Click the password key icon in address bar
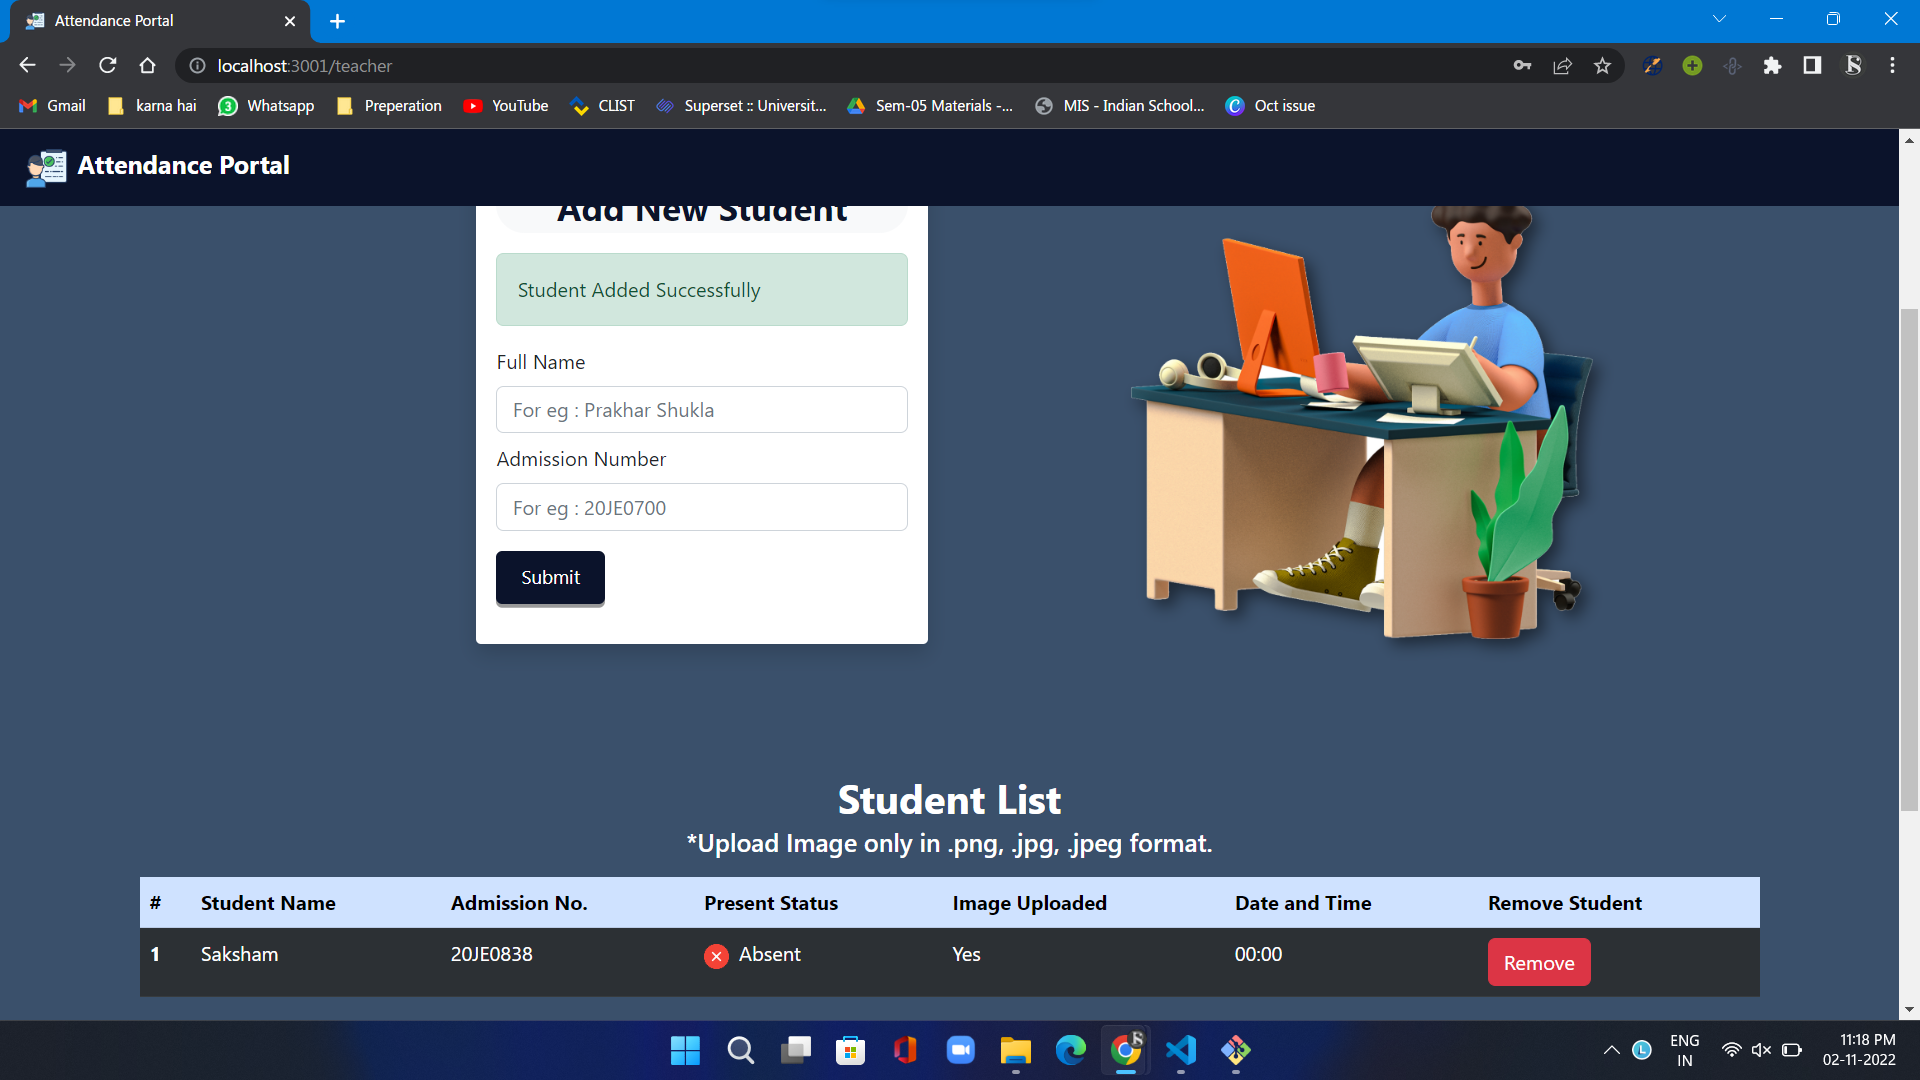1920x1080 pixels. pyautogui.click(x=1522, y=66)
